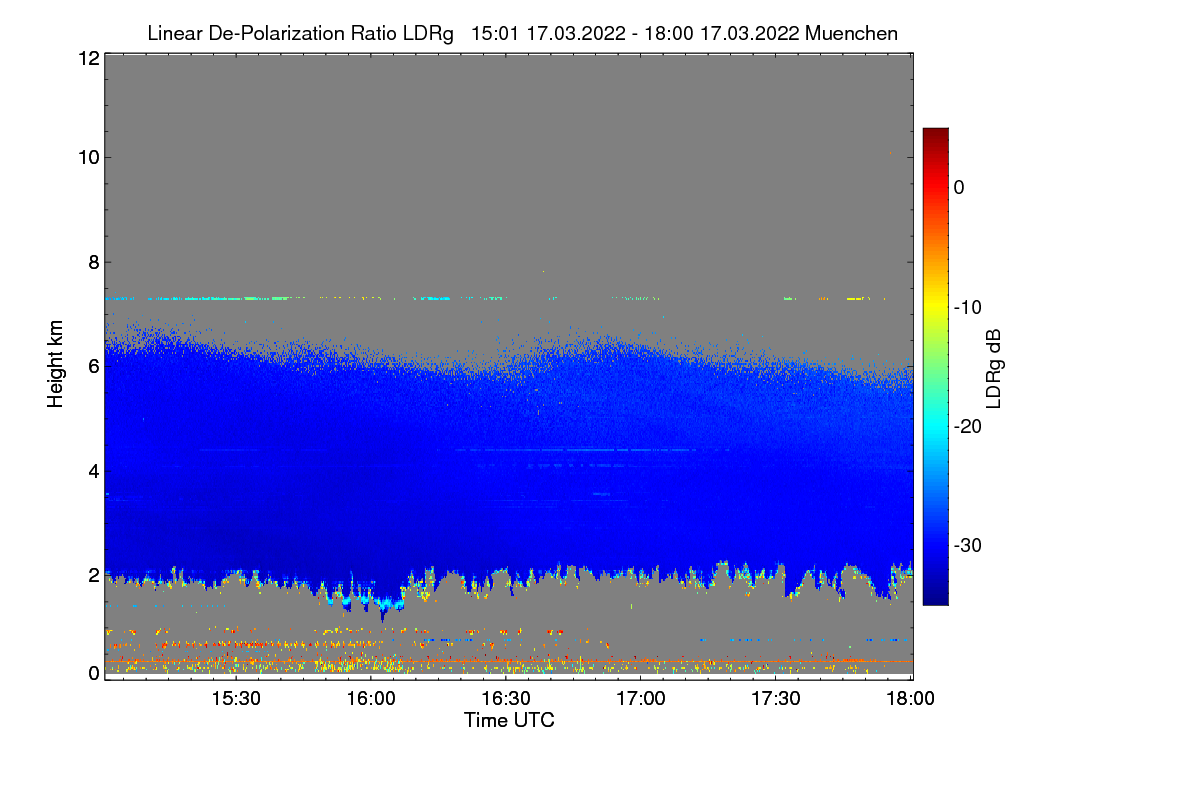Screen dimensions: 1200x800
Task: Click the 6 km height label
Action: (92, 367)
